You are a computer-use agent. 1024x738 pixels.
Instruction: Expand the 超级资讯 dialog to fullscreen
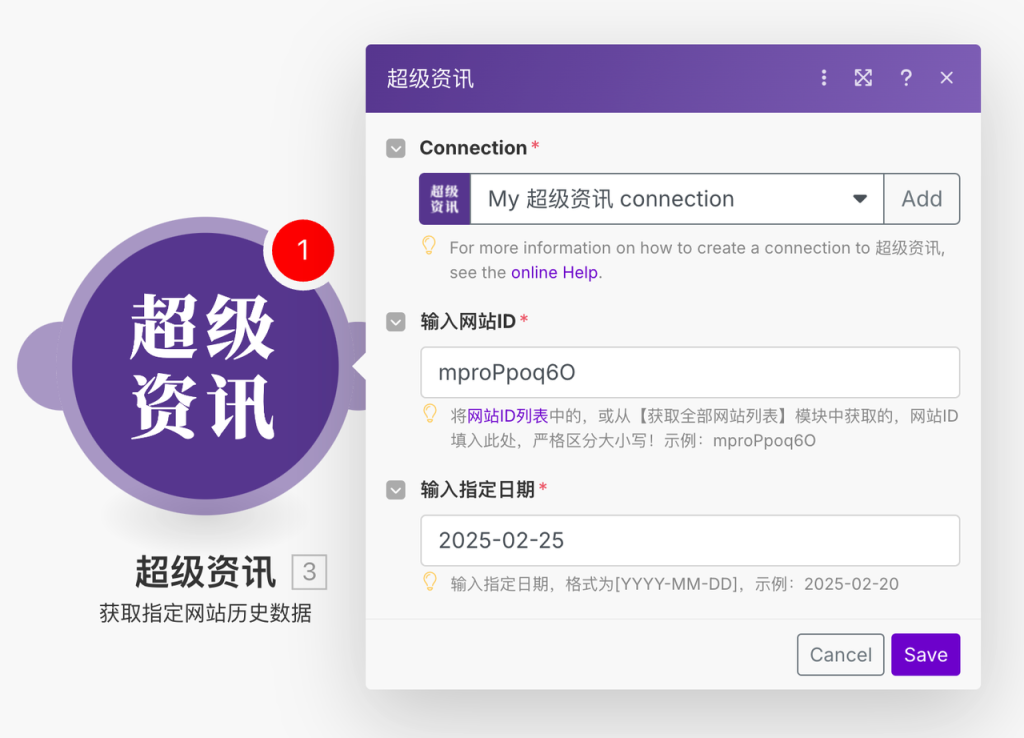[x=863, y=77]
